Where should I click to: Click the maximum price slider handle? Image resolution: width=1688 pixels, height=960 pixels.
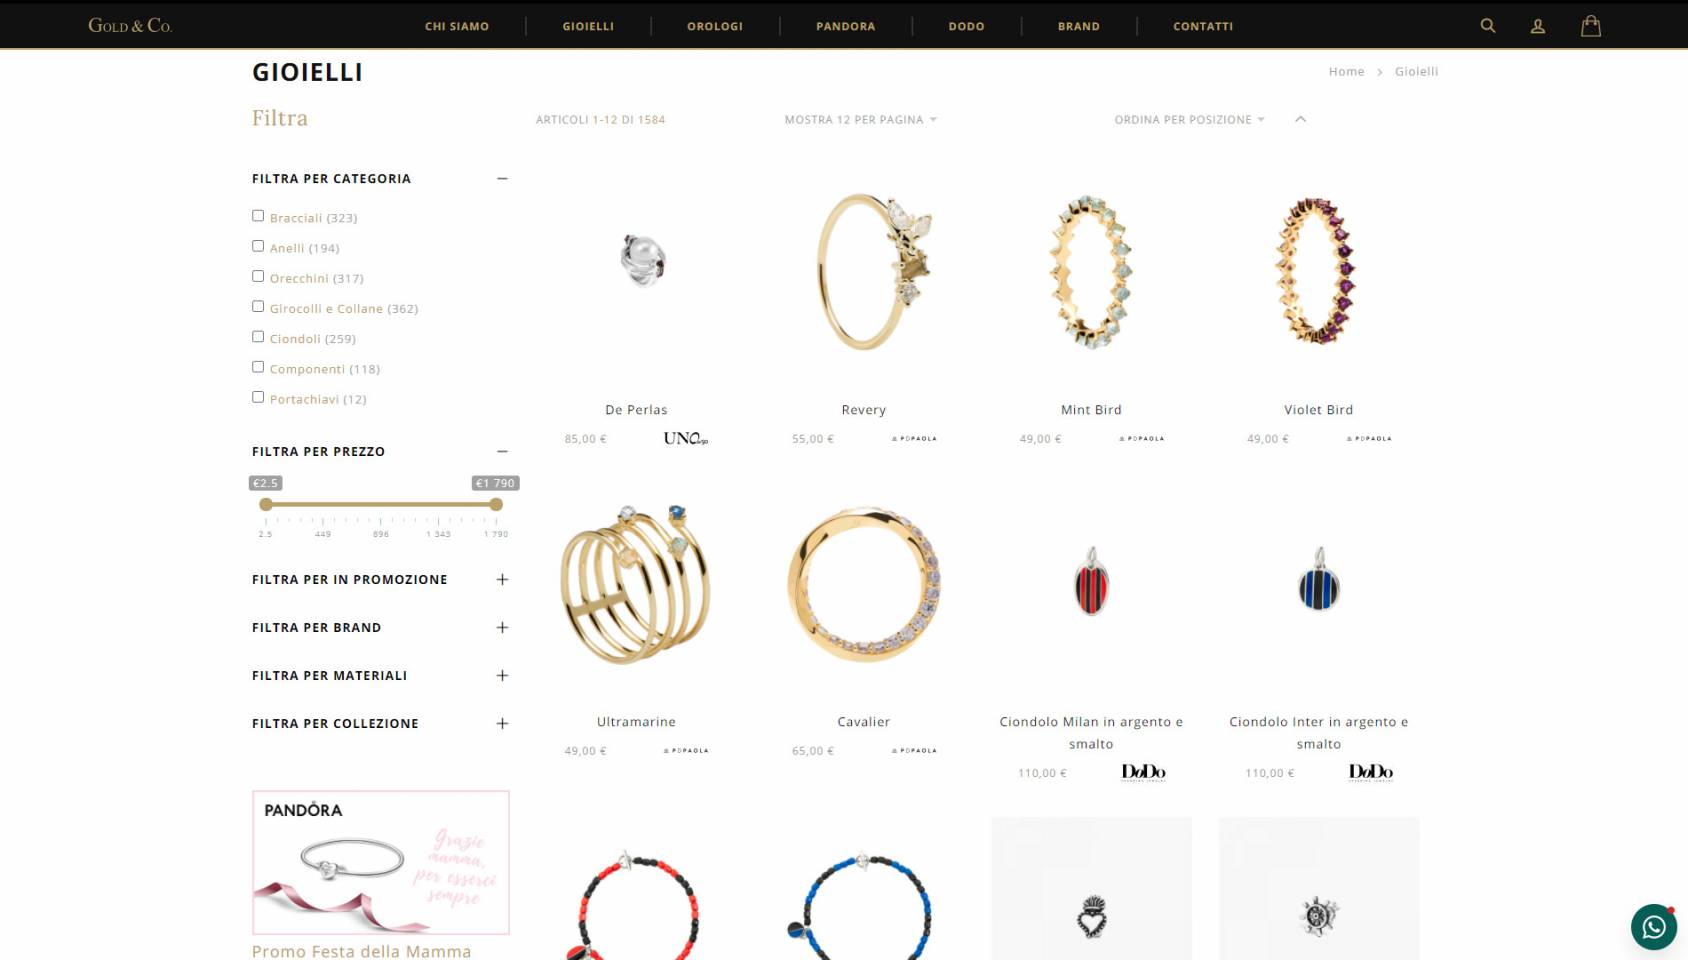tap(496, 504)
